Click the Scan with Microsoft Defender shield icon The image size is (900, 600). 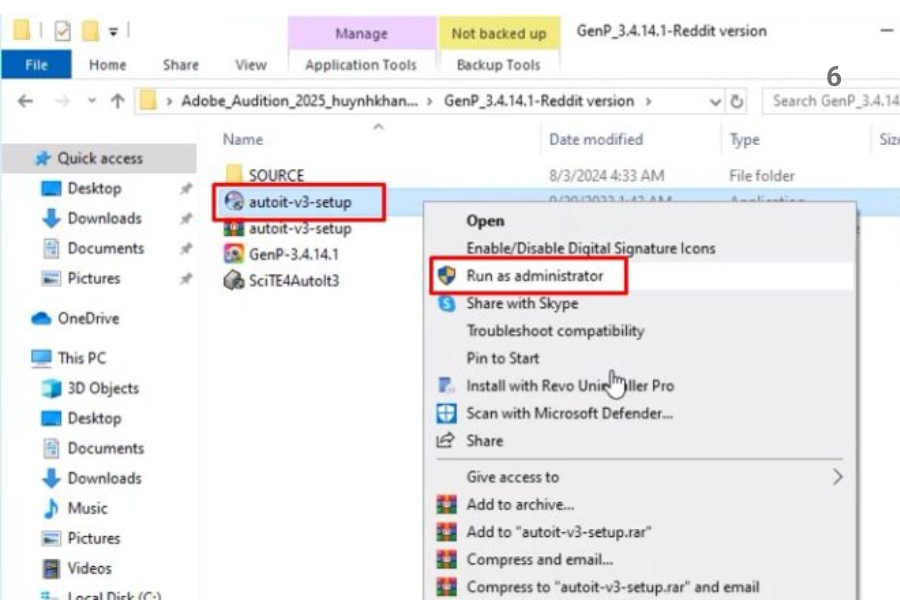pyautogui.click(x=447, y=413)
